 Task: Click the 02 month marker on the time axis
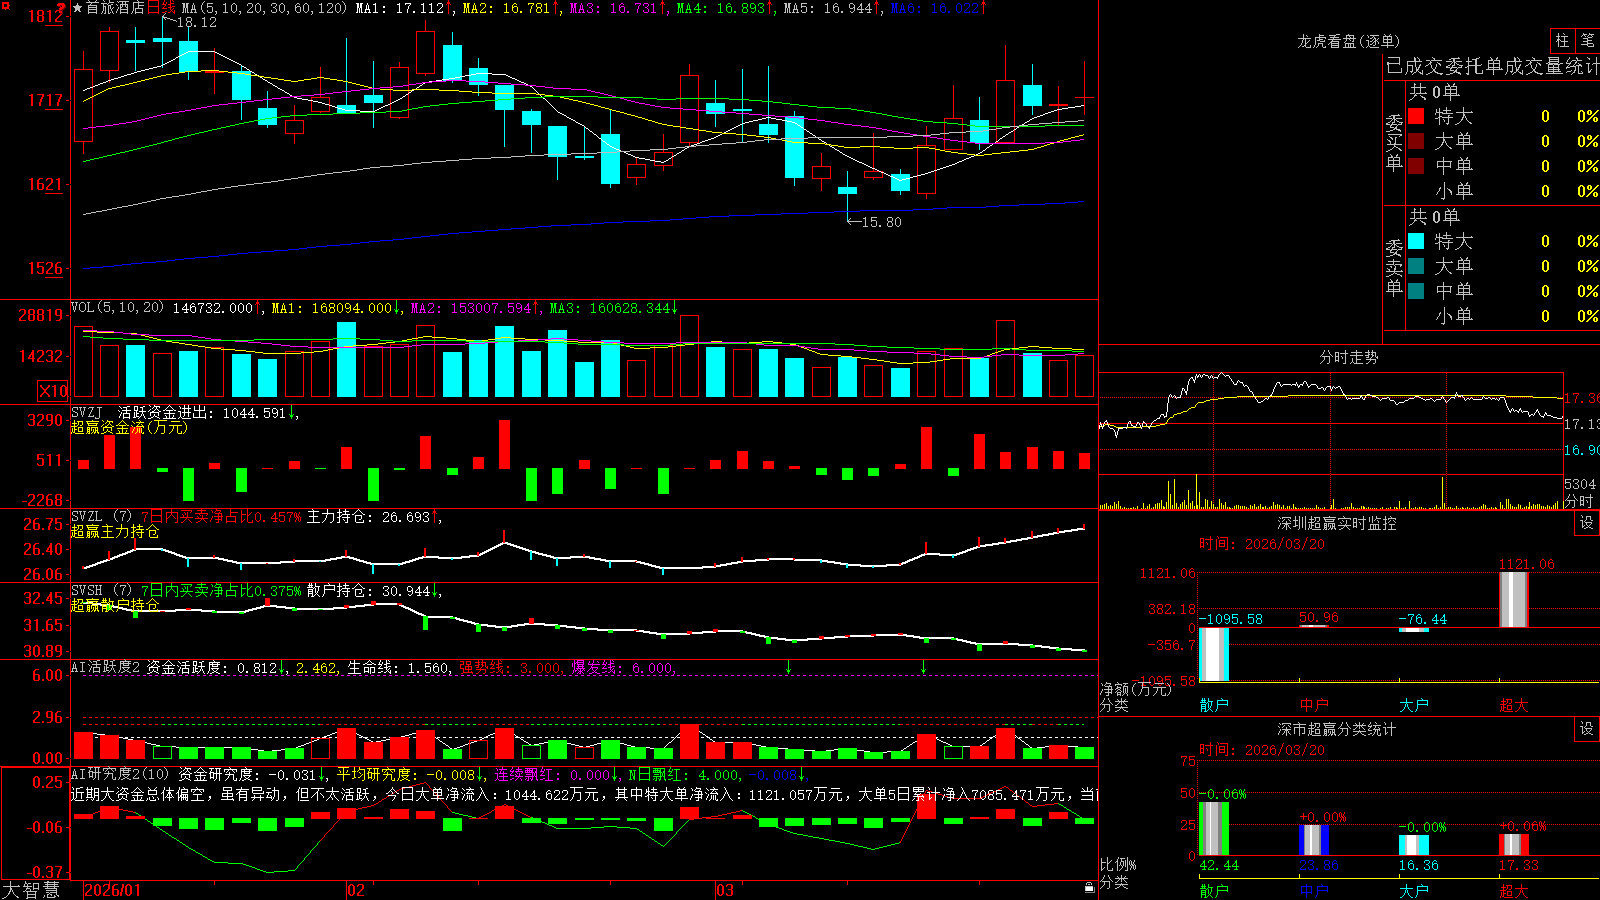click(356, 890)
